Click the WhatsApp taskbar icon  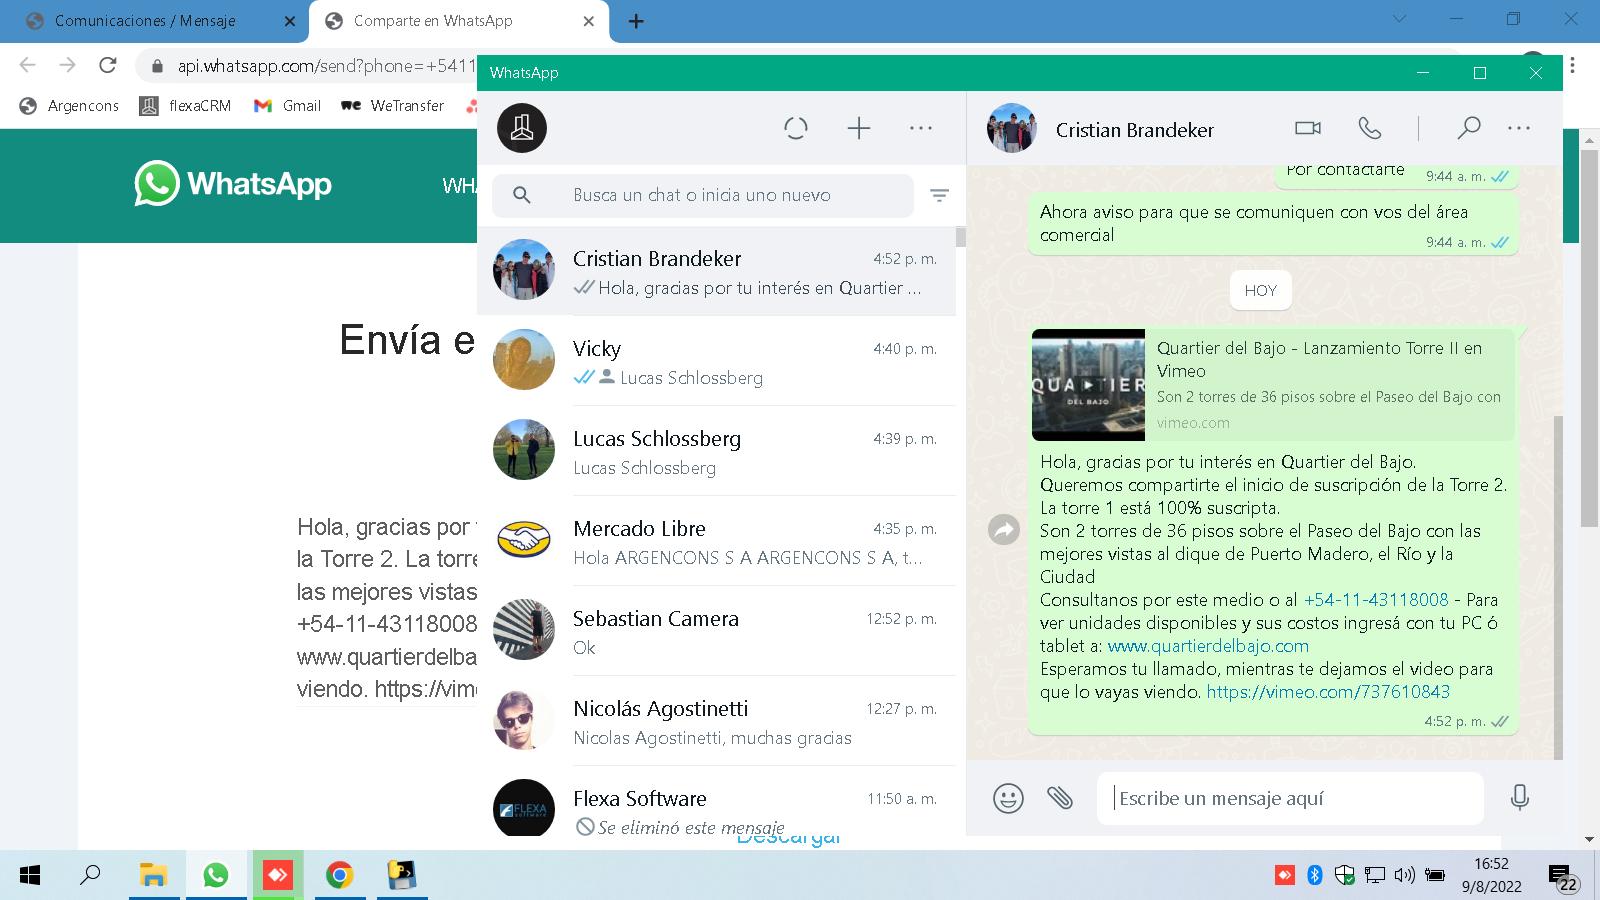pos(215,875)
